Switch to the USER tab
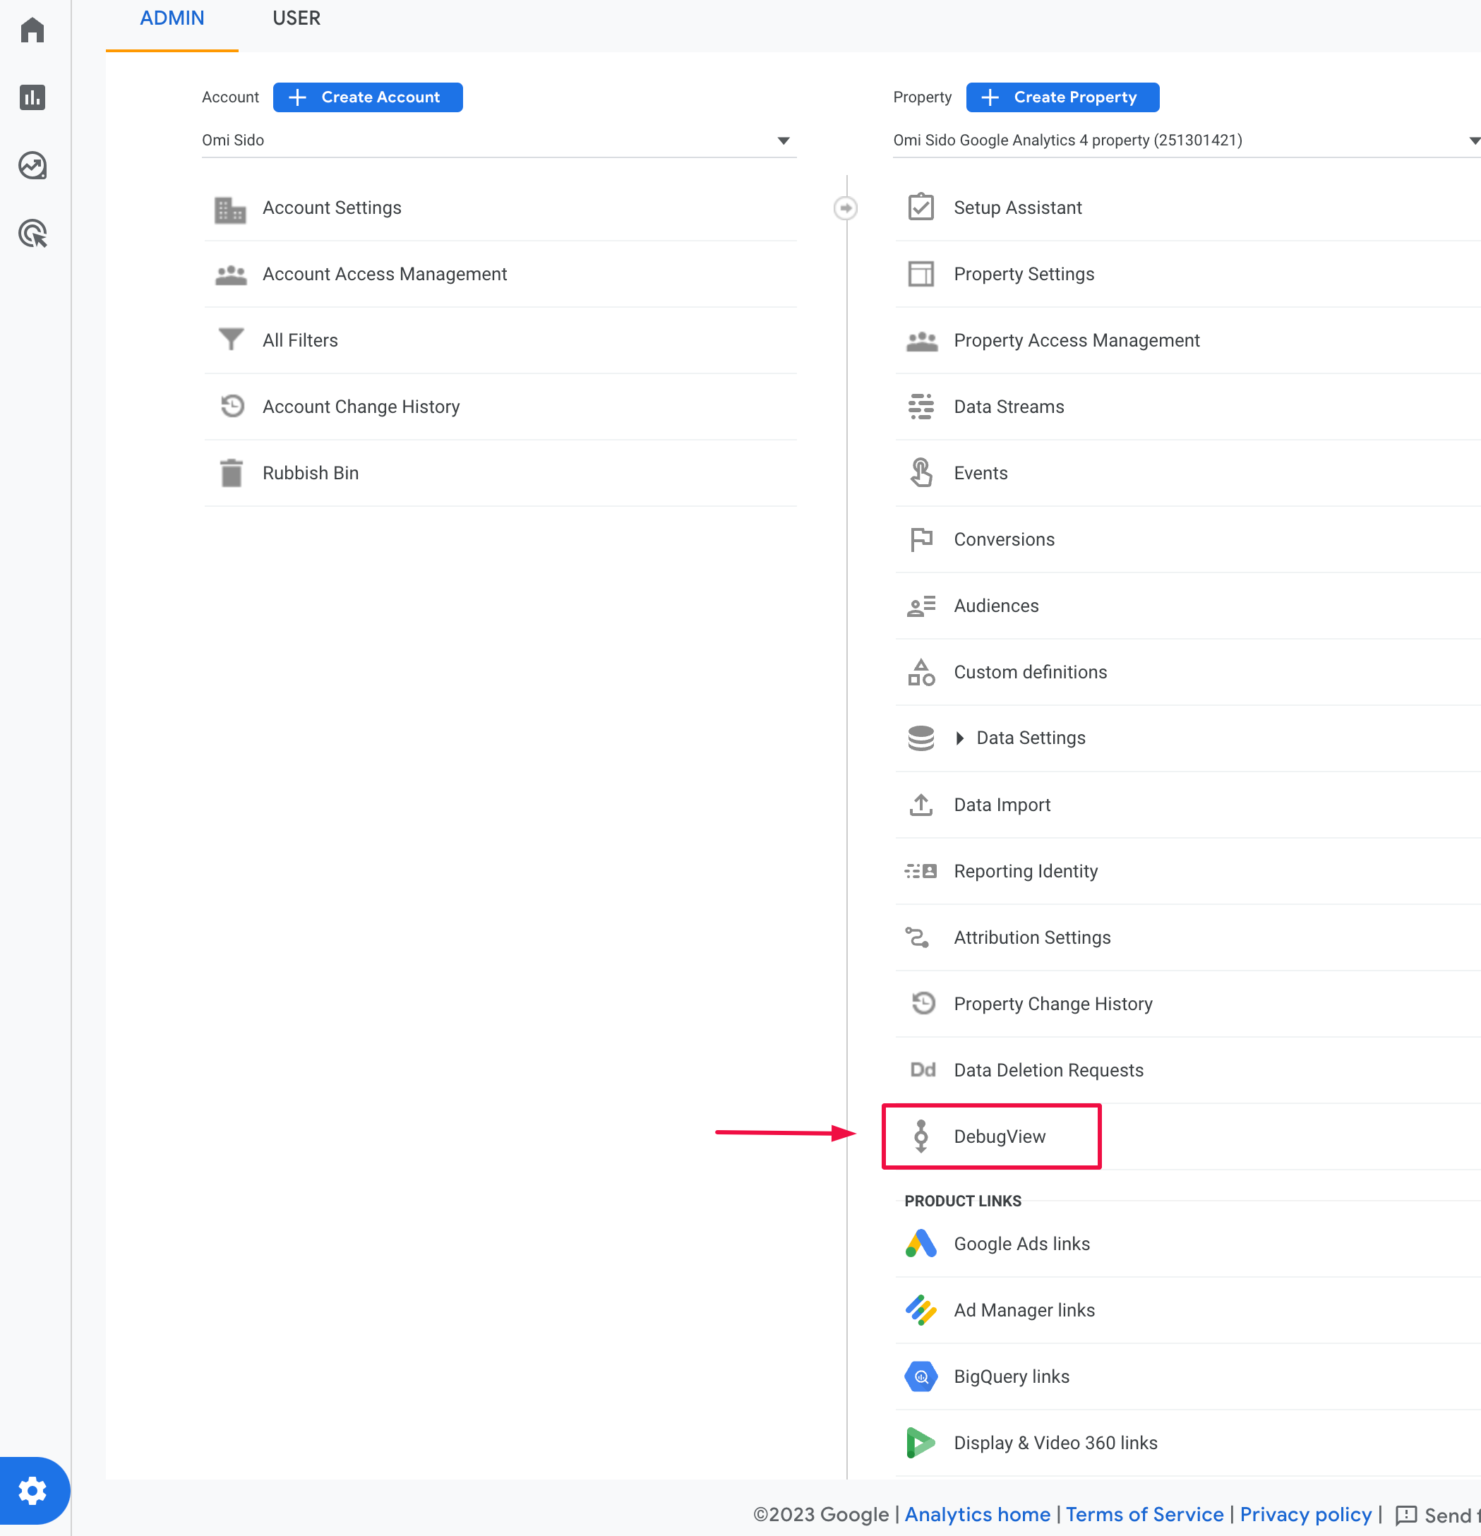The width and height of the screenshot is (1481, 1536). [296, 17]
